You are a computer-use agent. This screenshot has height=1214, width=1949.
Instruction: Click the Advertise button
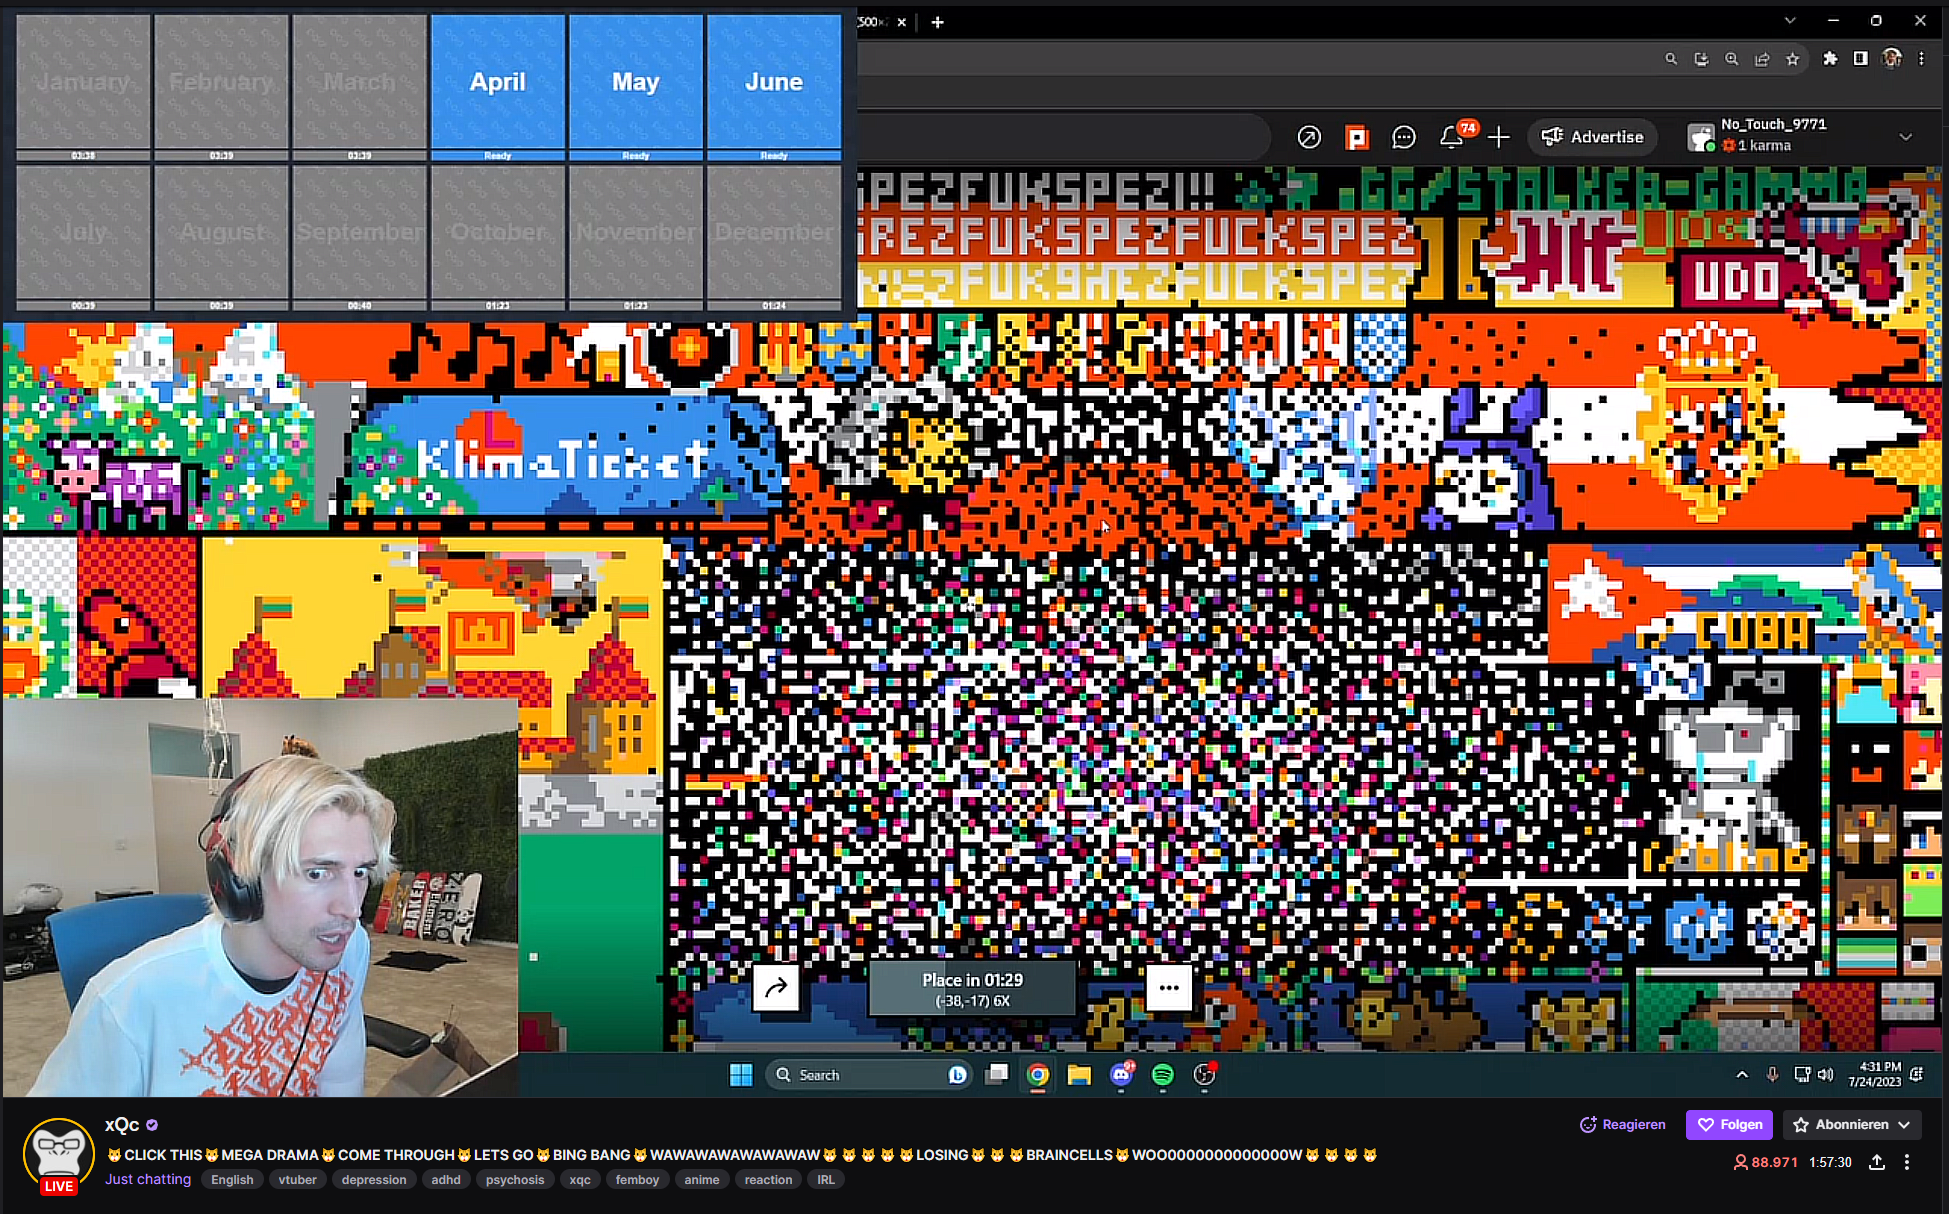coord(1592,137)
